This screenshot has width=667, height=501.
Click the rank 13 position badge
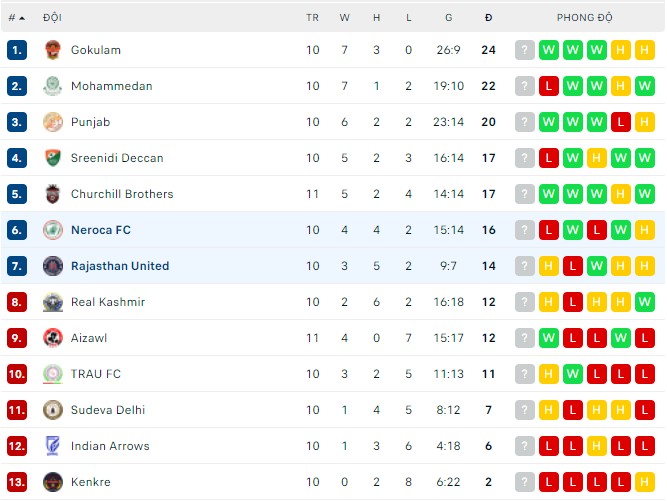coord(17,482)
